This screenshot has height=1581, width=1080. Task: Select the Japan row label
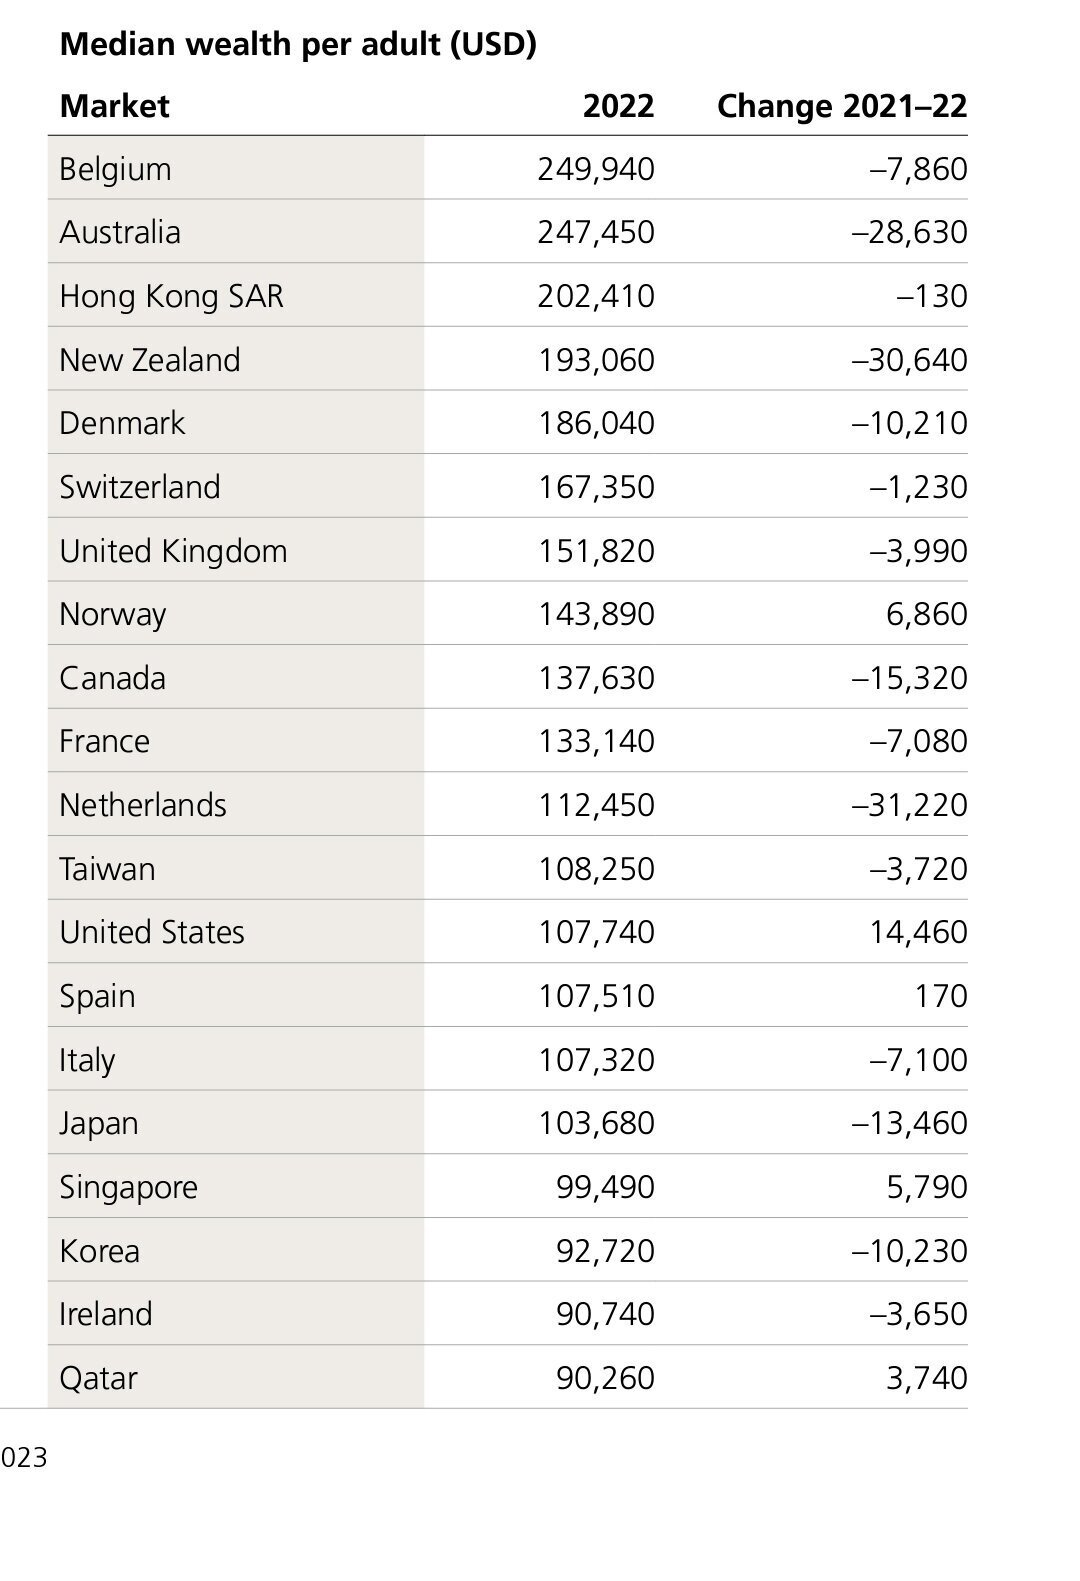pos(99,1123)
